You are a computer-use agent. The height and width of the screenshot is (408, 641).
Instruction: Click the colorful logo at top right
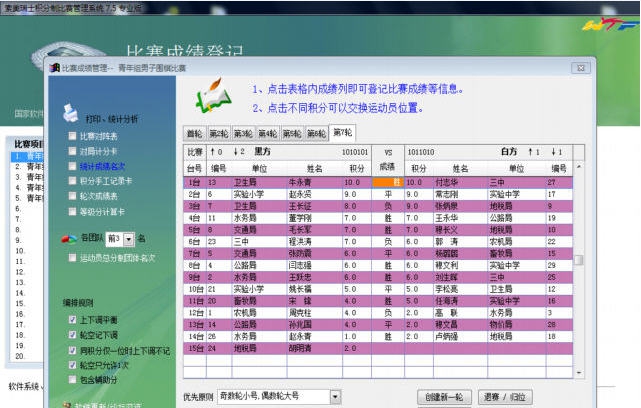pos(609,24)
